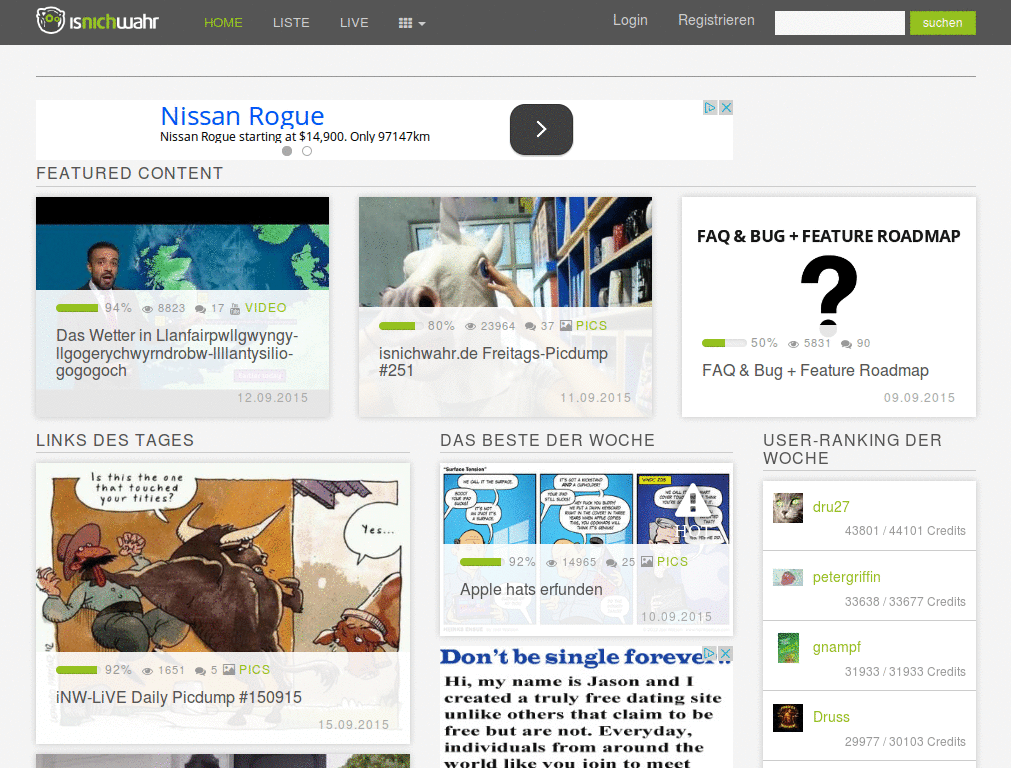Click 43801 / 44101 Credits text
The height and width of the screenshot is (768, 1024).
(905, 531)
